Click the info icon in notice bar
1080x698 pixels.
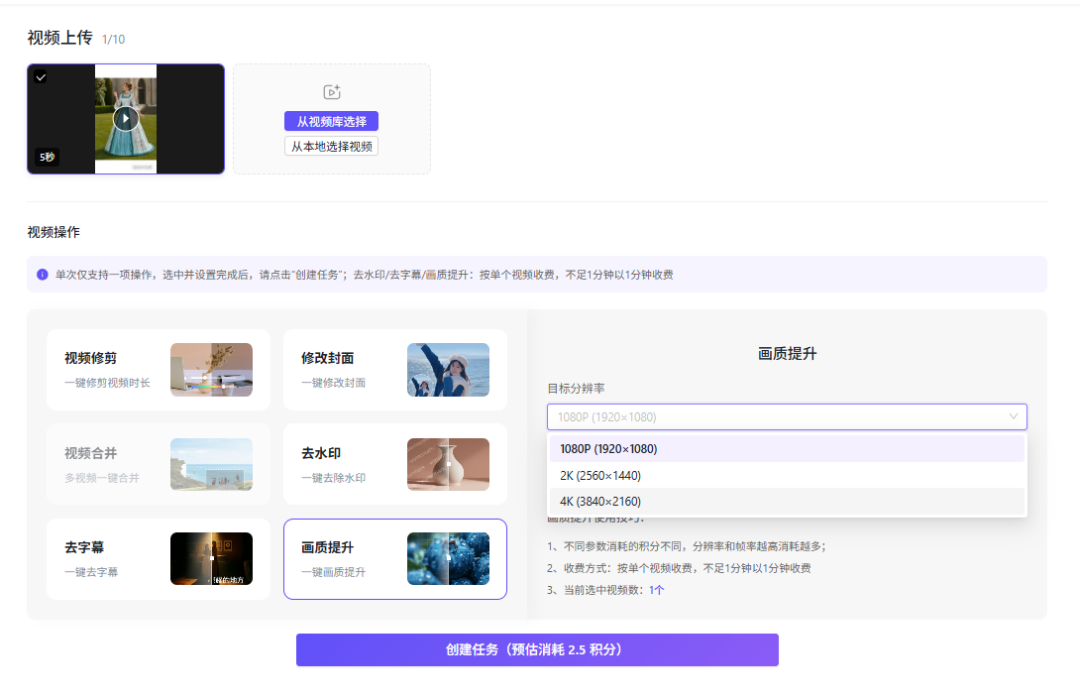point(42,274)
